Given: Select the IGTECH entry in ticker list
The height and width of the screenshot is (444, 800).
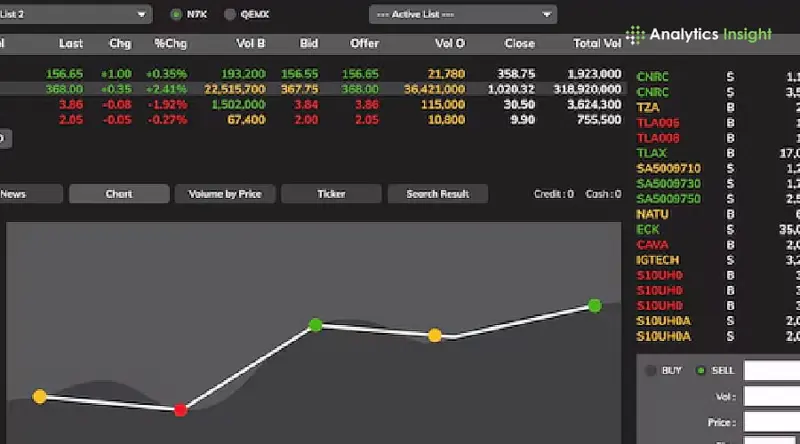Looking at the screenshot, I should pos(658,259).
